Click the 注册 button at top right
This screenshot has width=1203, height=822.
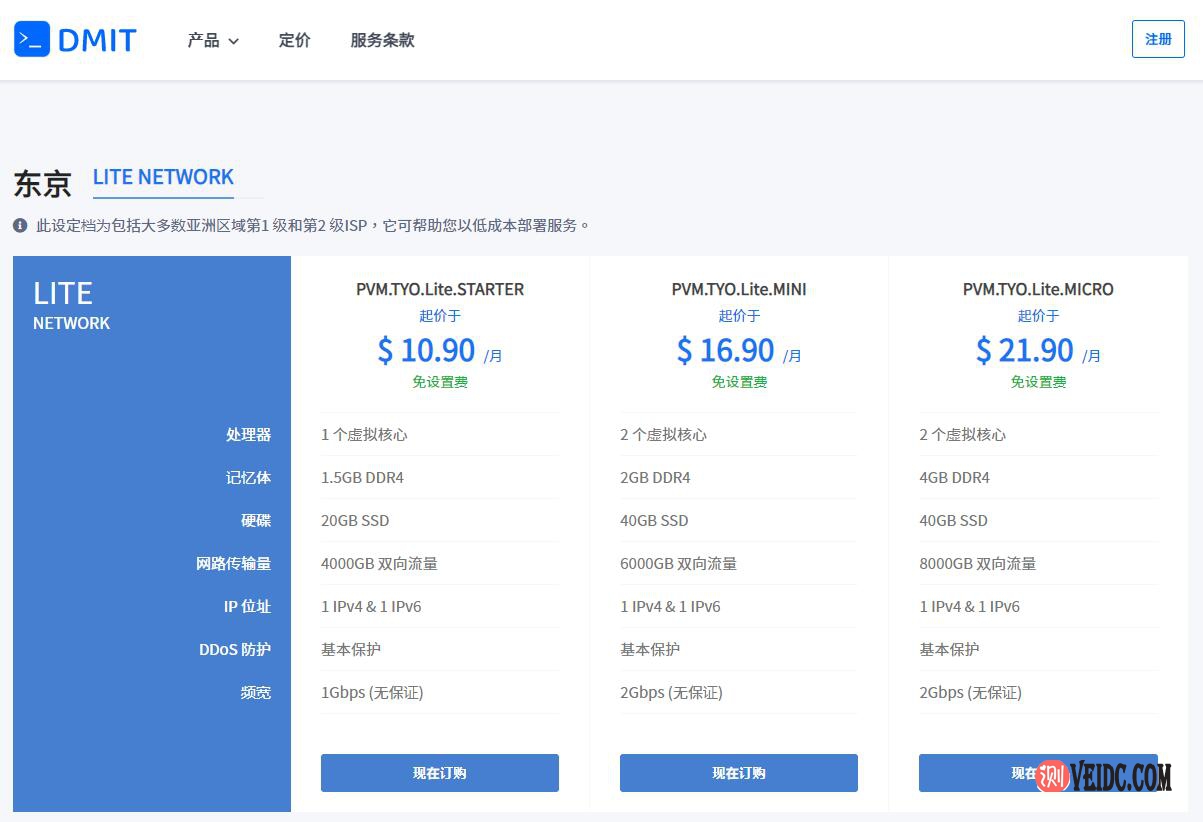(1157, 39)
